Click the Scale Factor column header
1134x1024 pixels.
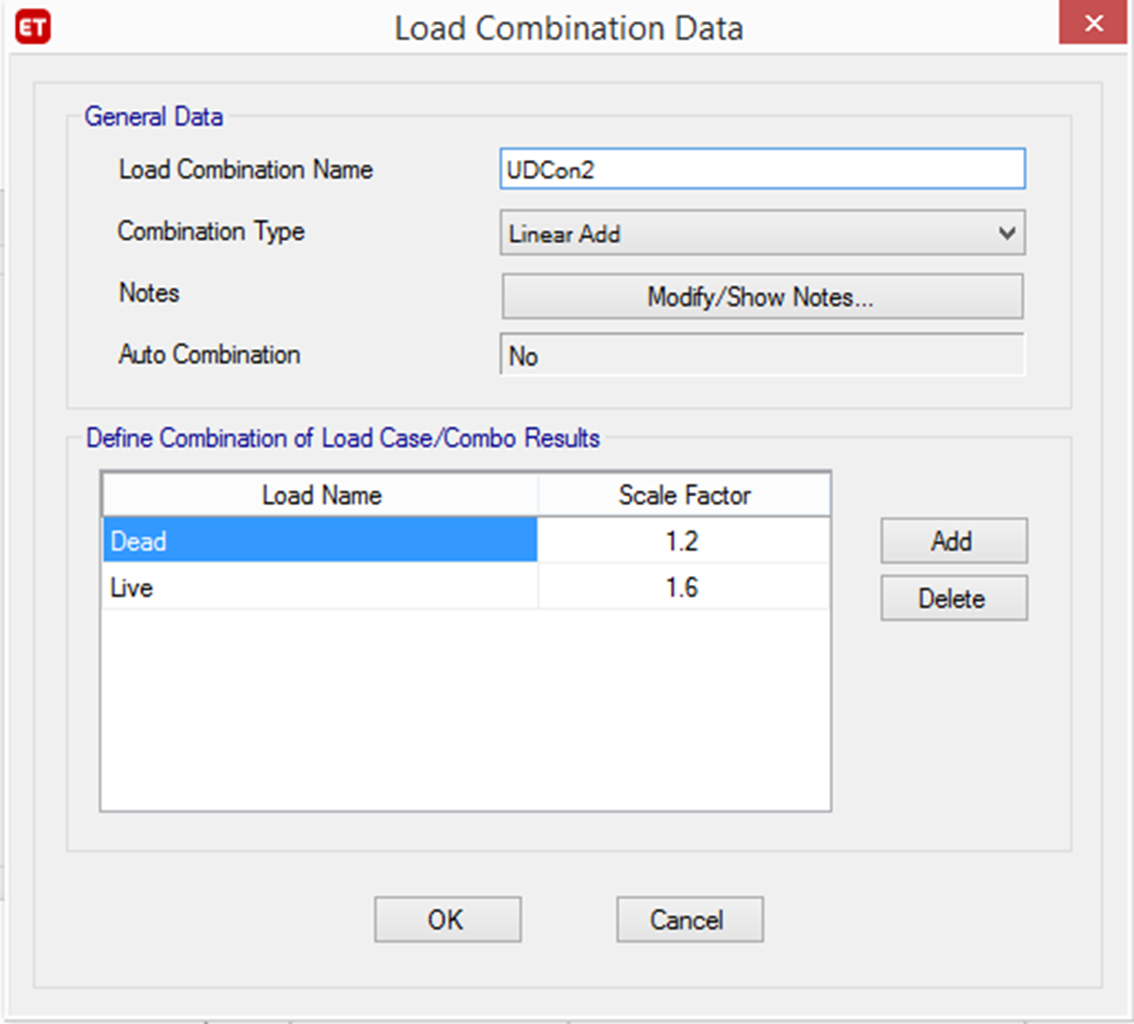tap(684, 495)
